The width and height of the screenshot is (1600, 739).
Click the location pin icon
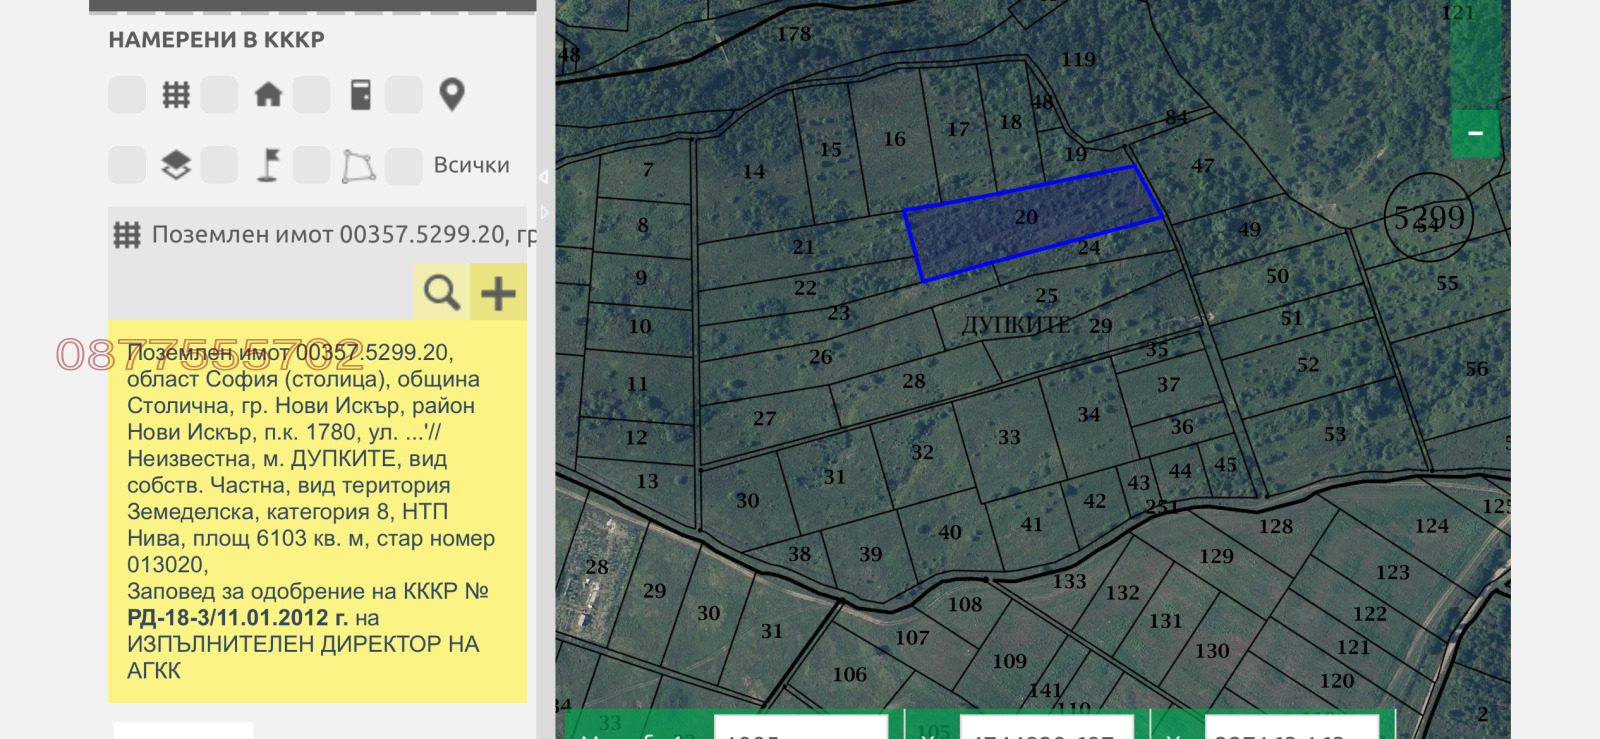pos(452,95)
